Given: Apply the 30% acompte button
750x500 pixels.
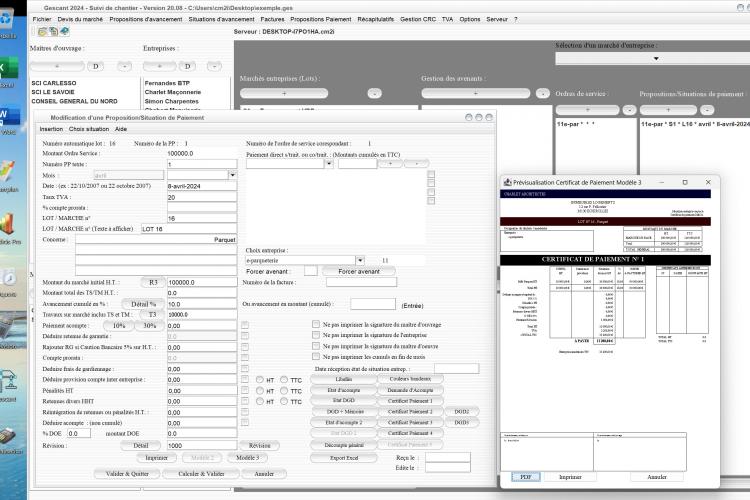Looking at the screenshot, I should point(150,325).
